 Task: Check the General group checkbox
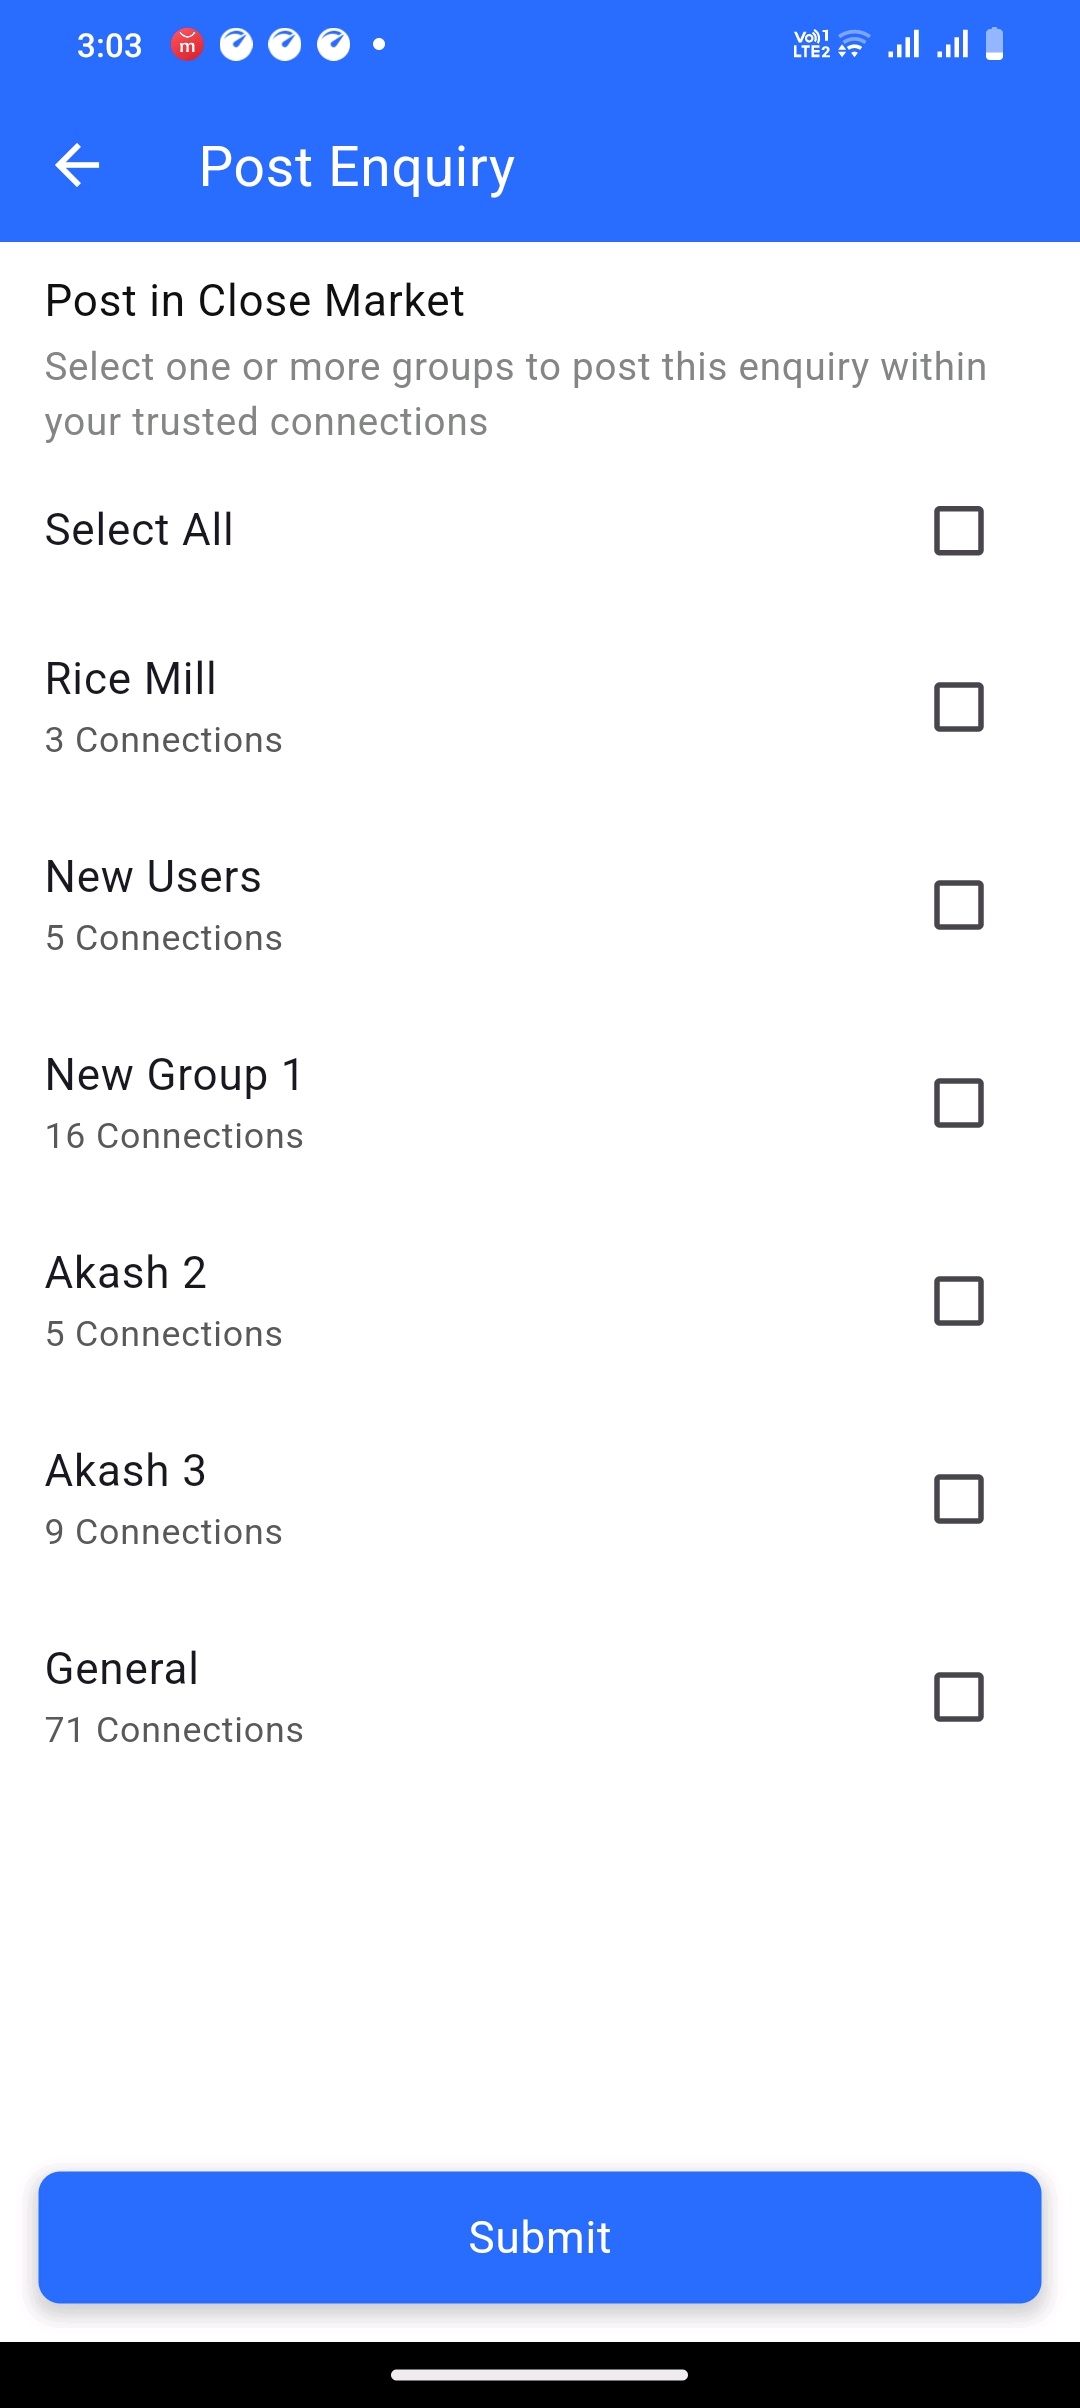[x=958, y=1697]
